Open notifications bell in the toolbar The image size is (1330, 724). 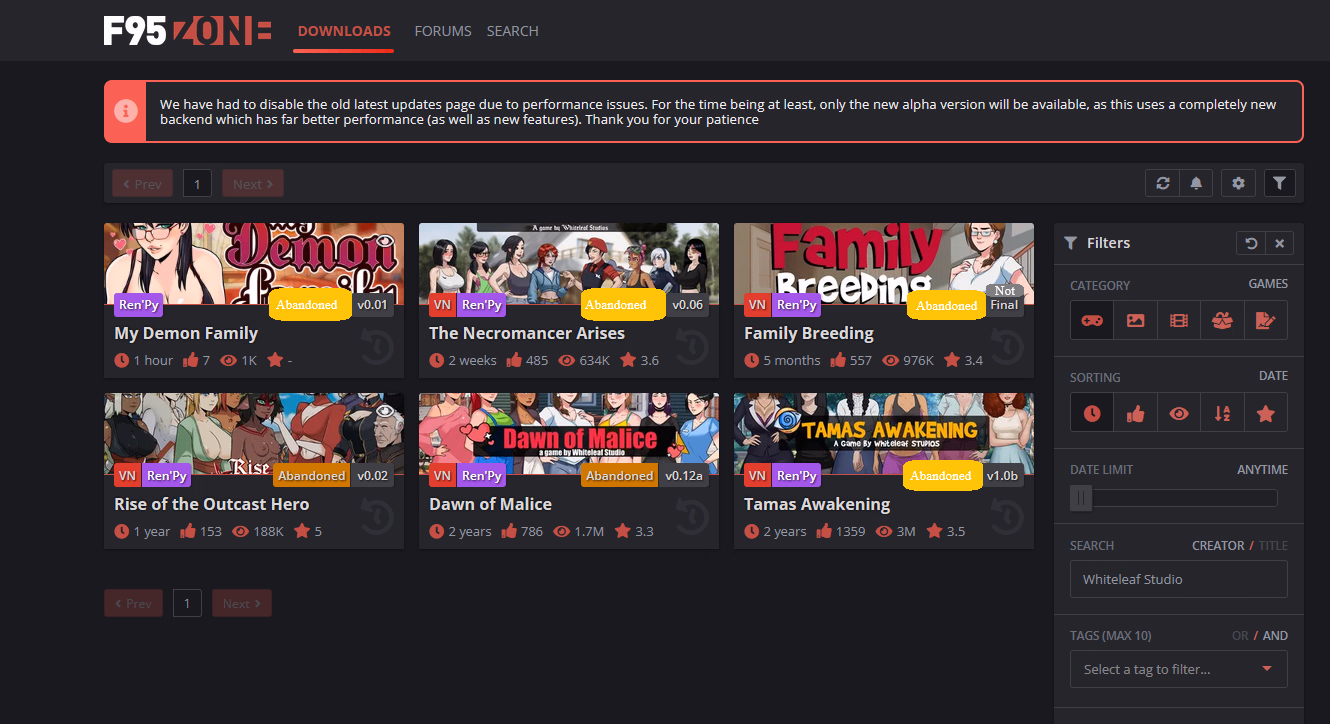1196,183
